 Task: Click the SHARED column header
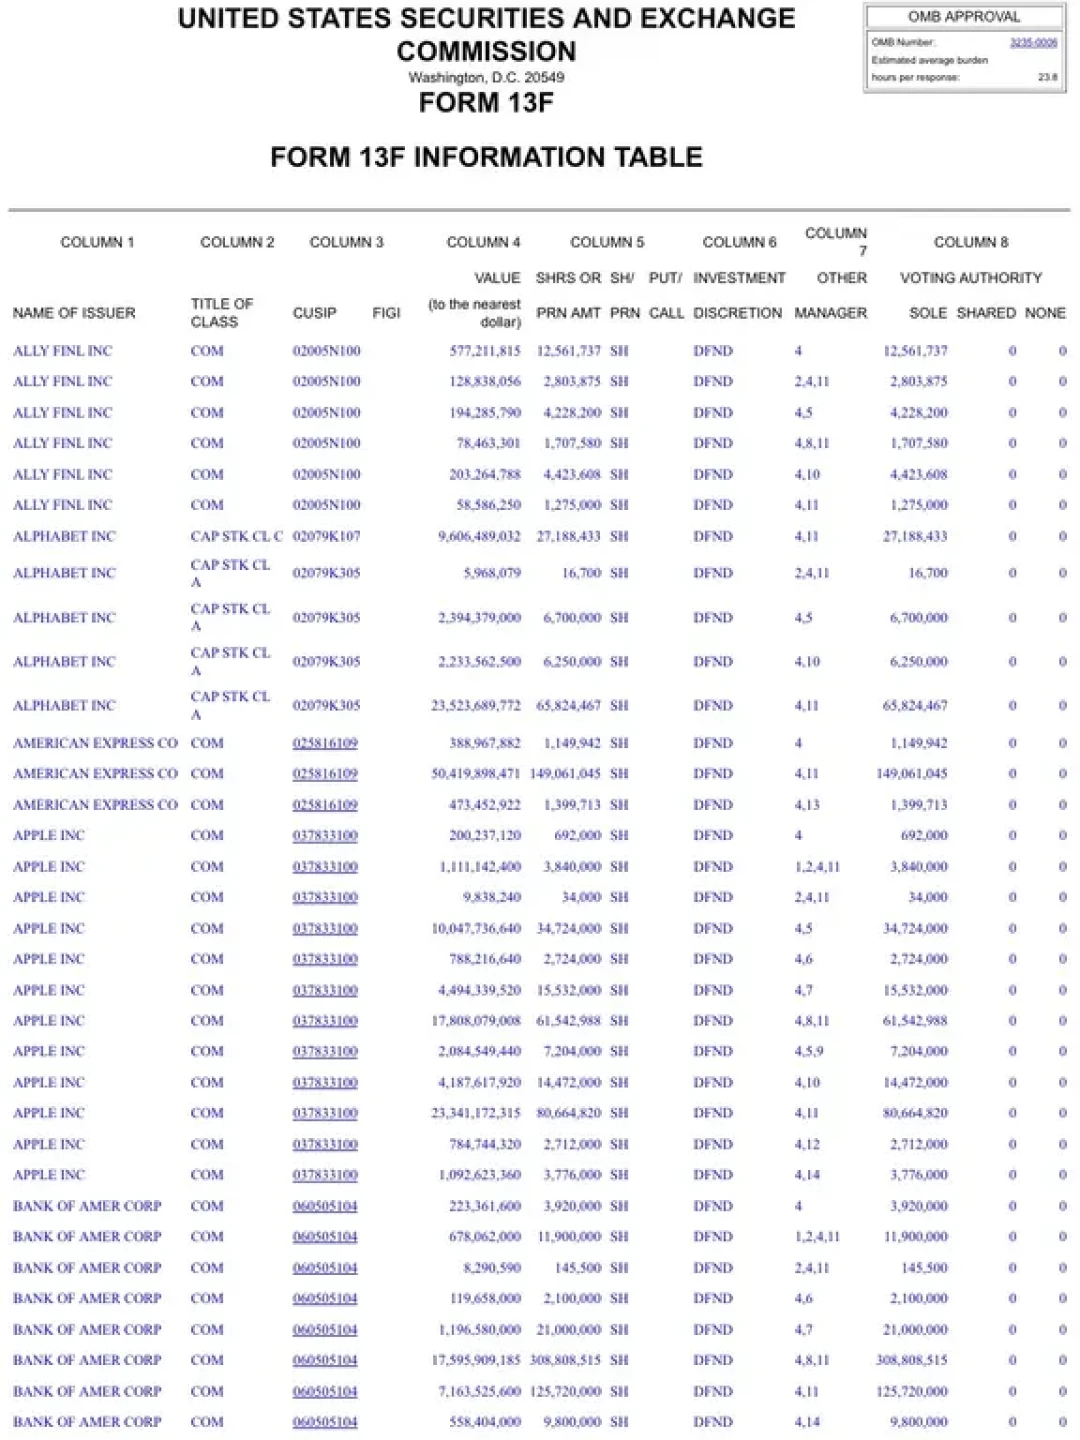click(x=986, y=313)
